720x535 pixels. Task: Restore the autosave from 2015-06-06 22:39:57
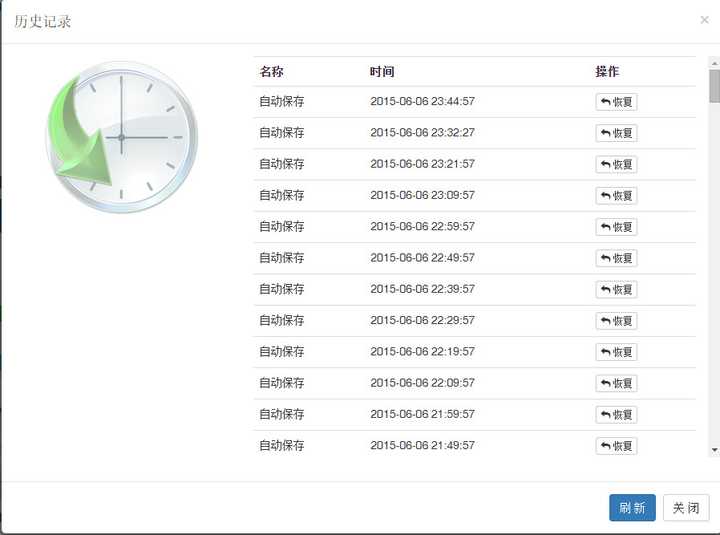616,289
